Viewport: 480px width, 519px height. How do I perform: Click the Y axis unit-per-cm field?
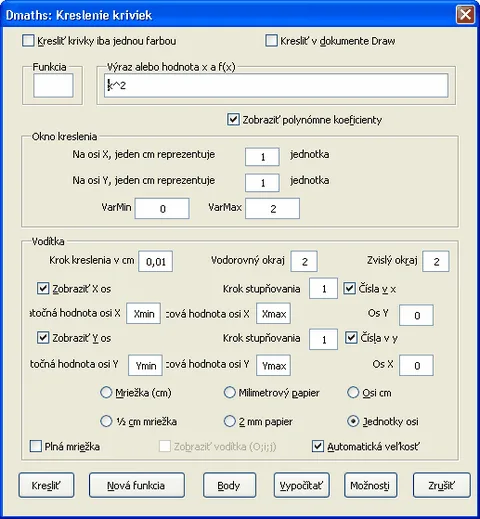click(x=262, y=183)
